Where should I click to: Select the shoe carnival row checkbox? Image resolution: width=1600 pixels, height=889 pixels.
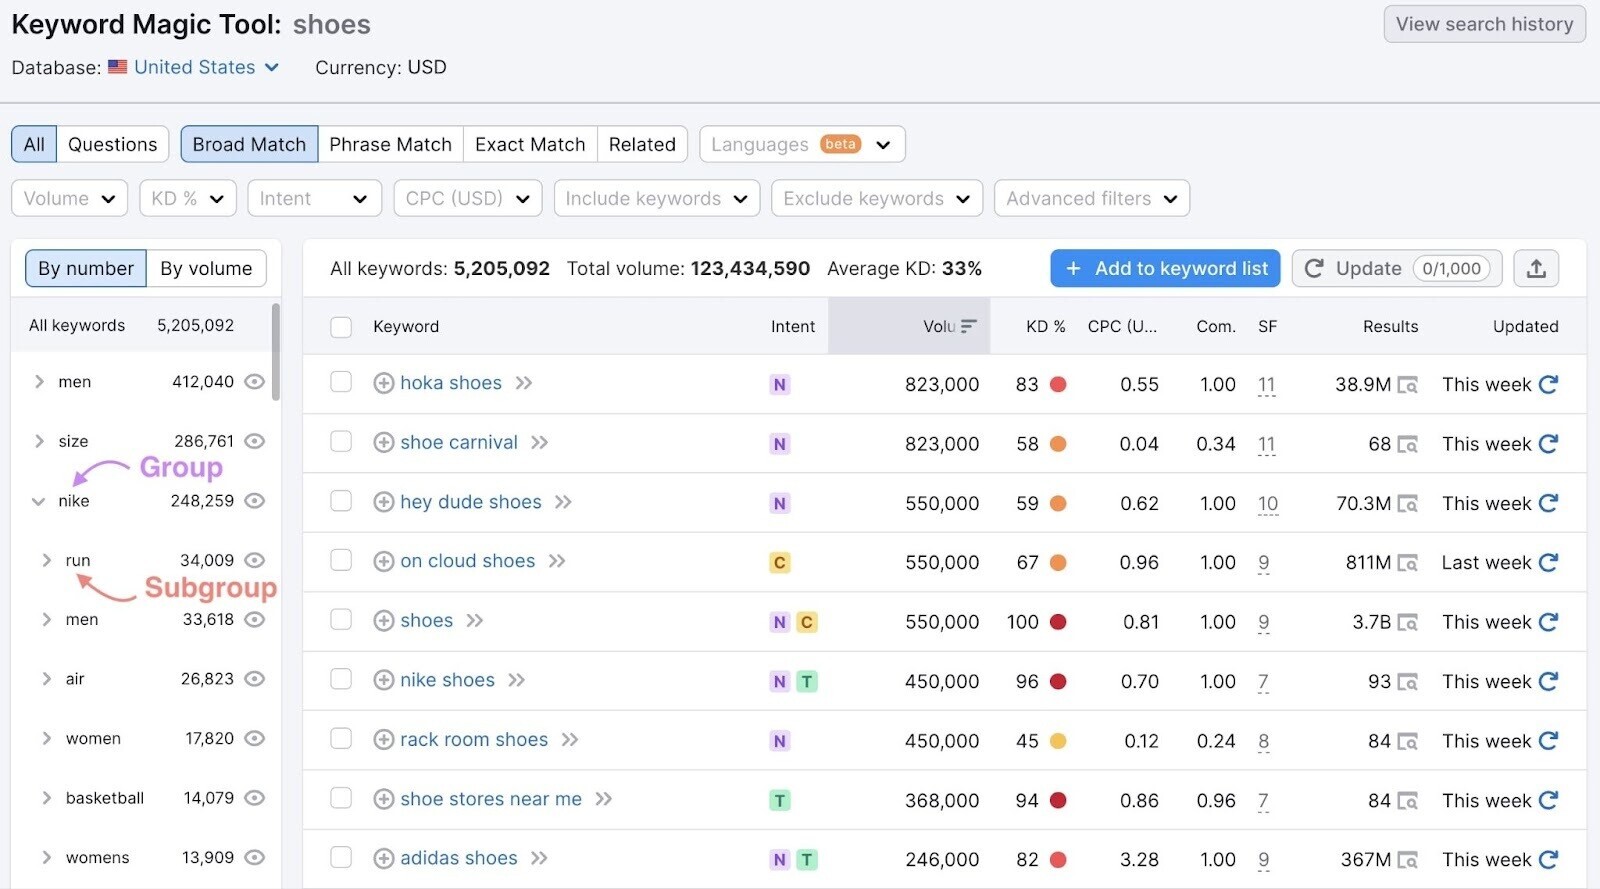pyautogui.click(x=341, y=441)
